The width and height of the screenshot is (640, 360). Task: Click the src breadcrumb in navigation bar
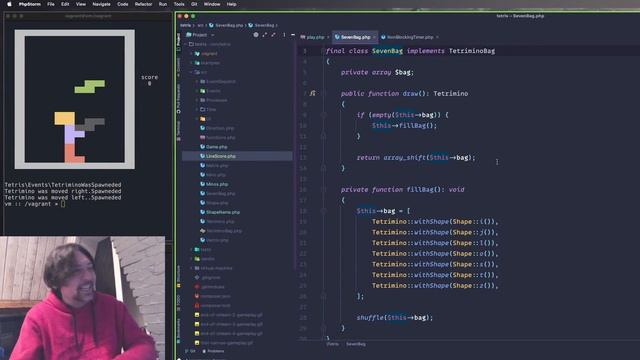pos(200,25)
